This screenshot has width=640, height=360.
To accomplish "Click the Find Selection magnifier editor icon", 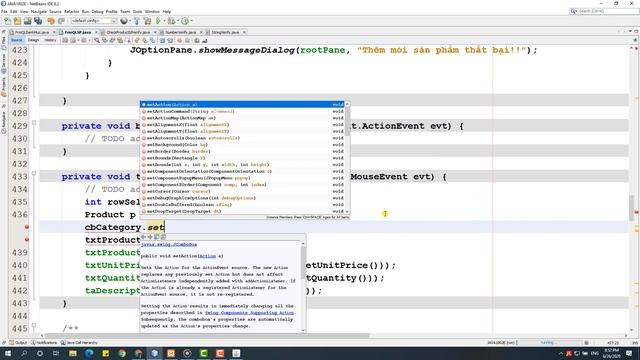I will point(97,40).
